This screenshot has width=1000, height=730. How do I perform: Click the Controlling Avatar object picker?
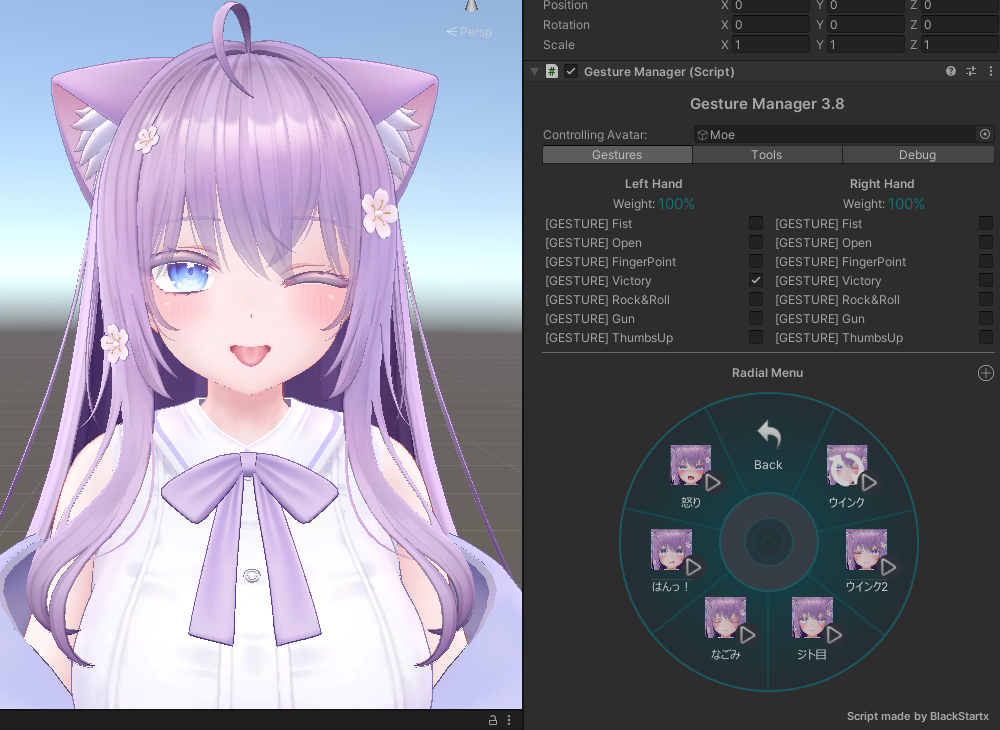tap(985, 135)
